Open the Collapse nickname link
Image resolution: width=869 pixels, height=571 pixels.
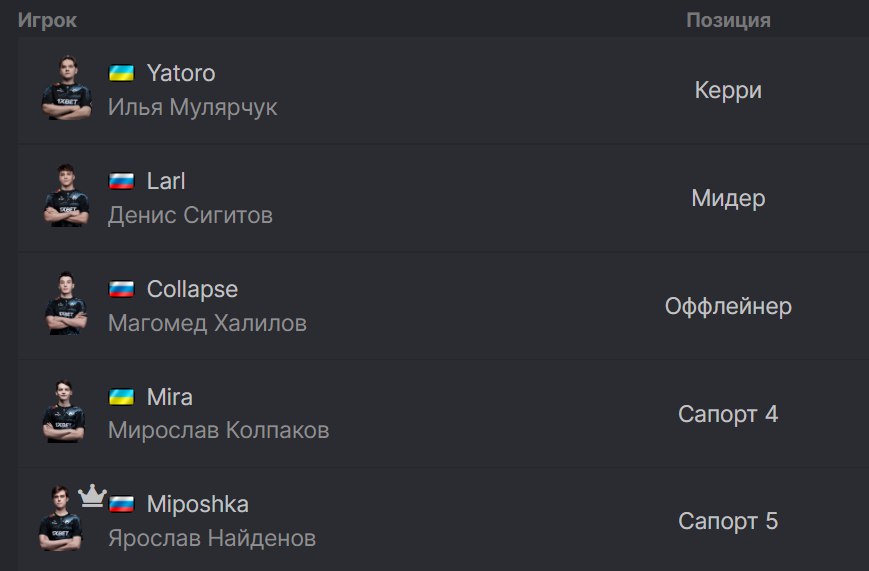pos(192,289)
